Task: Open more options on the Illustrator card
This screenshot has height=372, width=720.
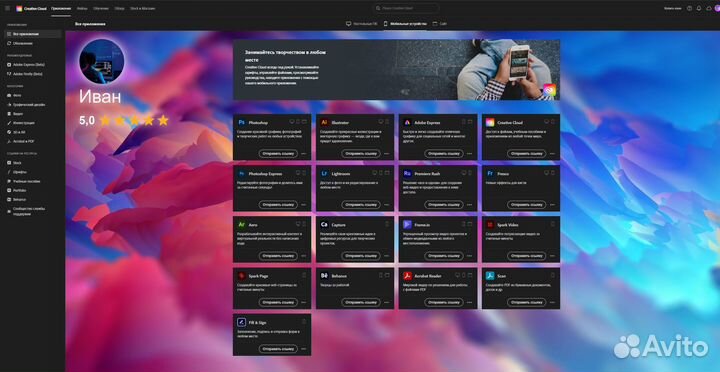Action: tap(386, 153)
